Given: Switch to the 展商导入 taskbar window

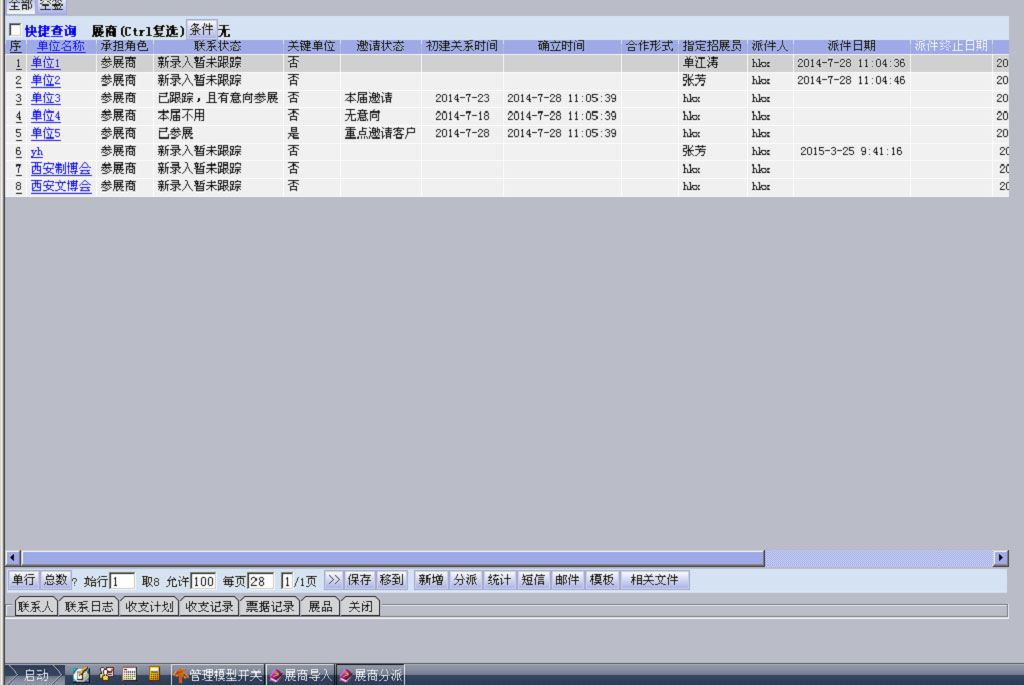Looking at the screenshot, I should 300,676.
